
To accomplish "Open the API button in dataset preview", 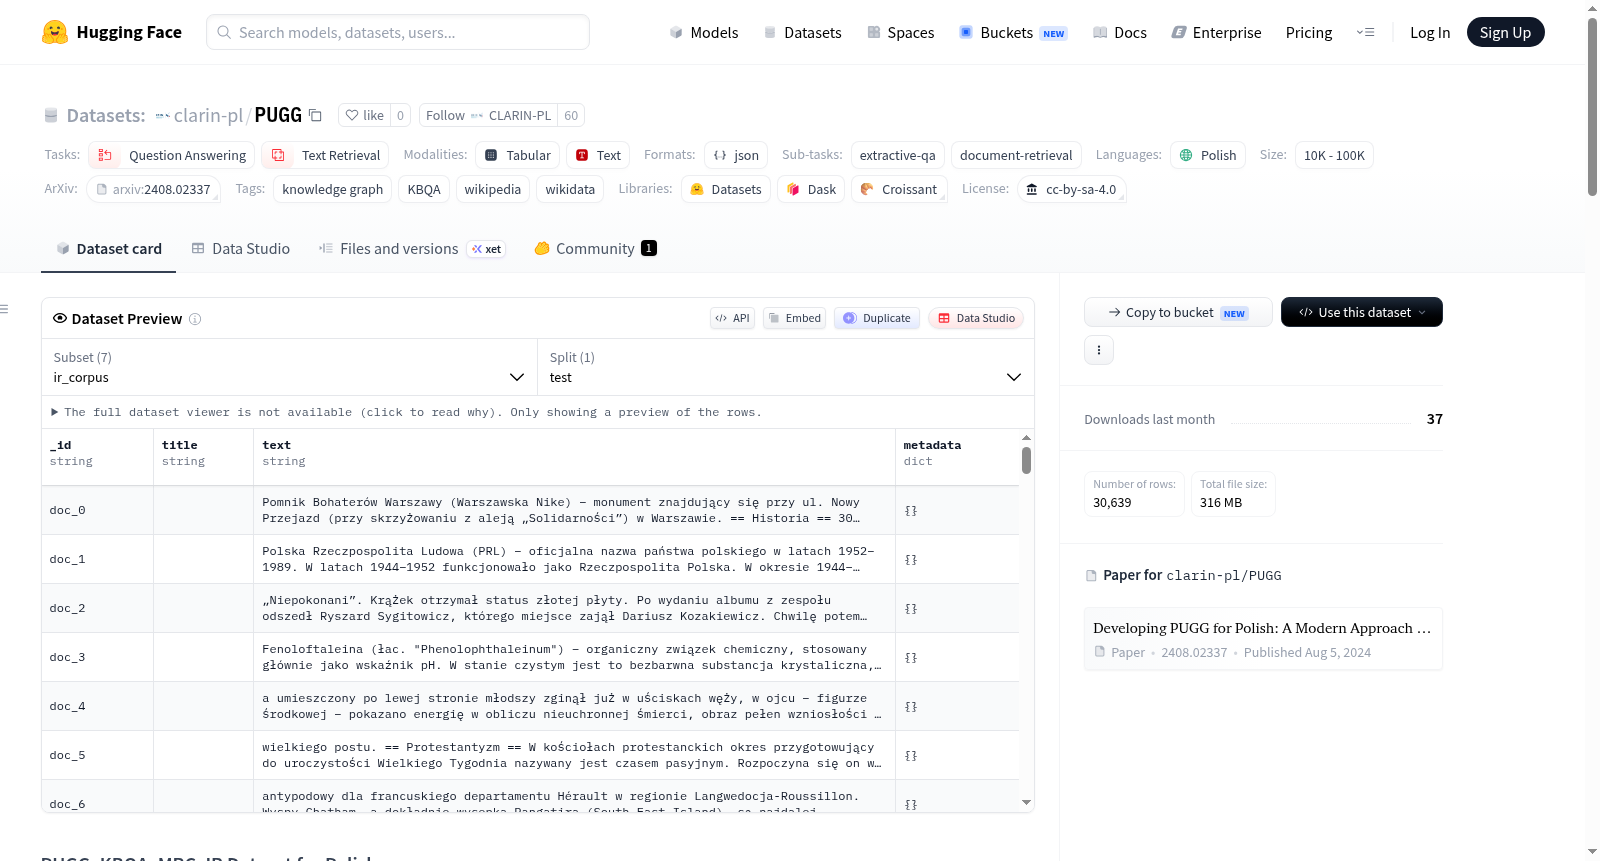I will [732, 318].
